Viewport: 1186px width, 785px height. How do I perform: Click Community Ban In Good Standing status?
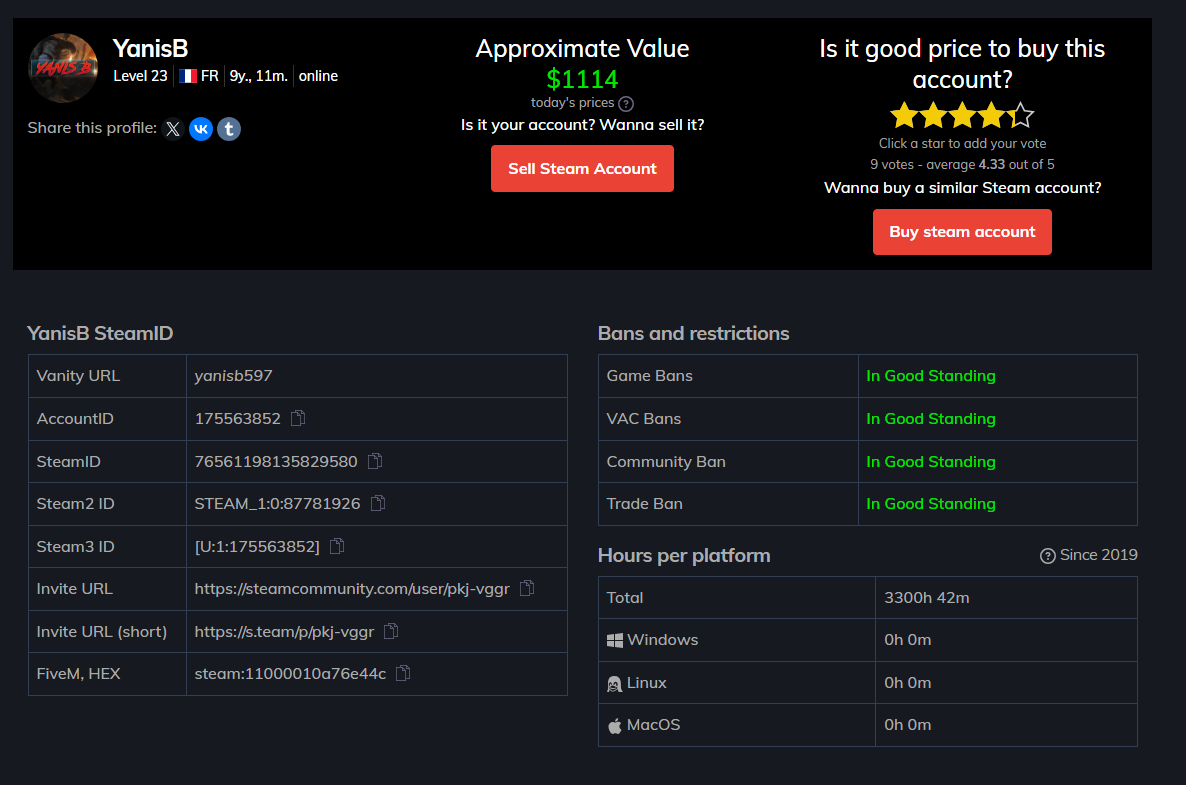931,461
